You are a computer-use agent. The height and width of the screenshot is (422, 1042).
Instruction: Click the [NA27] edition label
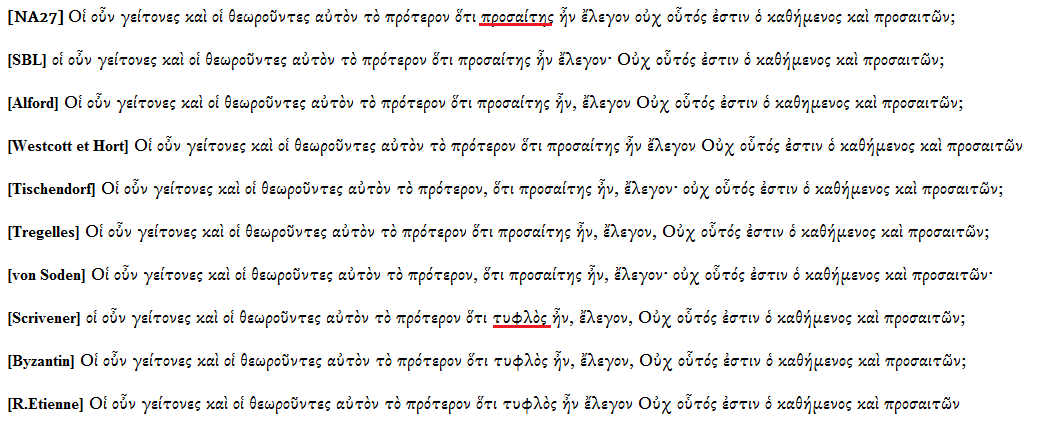(x=35, y=18)
